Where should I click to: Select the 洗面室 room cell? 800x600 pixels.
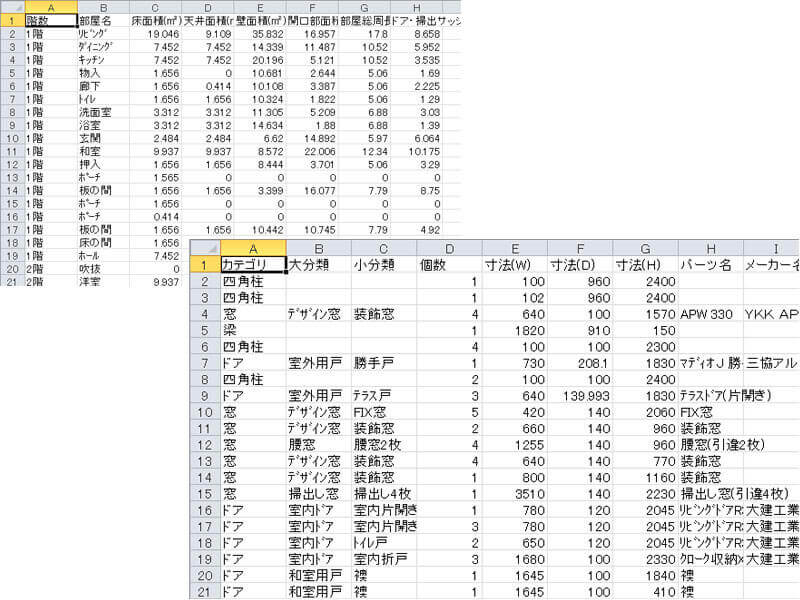[102, 112]
